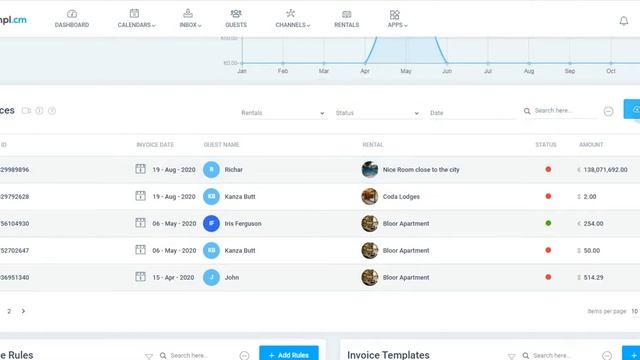Click the question mark help icon

(x=52, y=111)
